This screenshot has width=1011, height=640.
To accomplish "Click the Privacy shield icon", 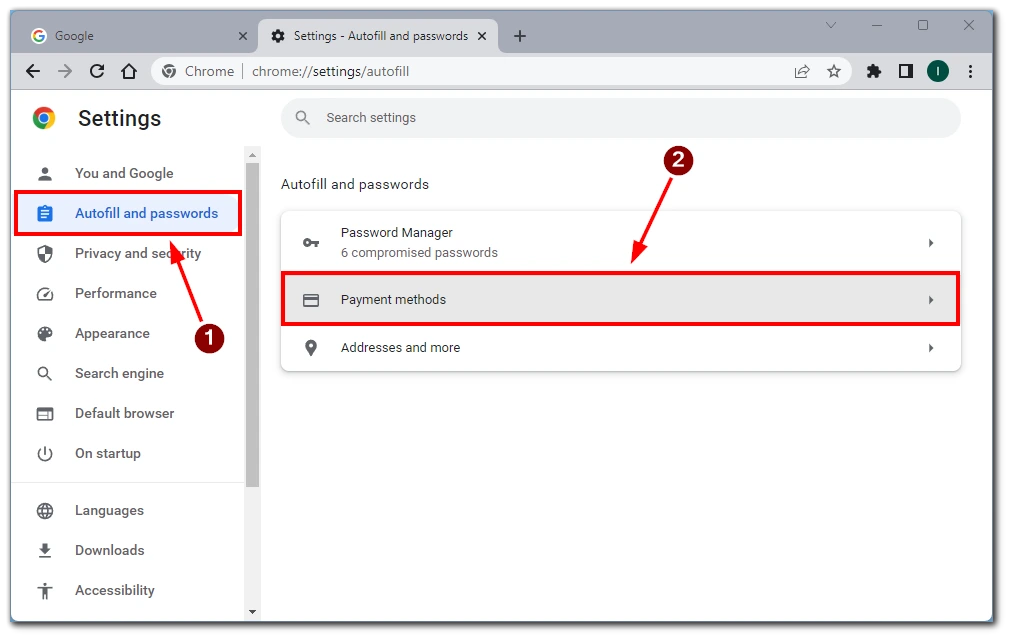I will 44,254.
